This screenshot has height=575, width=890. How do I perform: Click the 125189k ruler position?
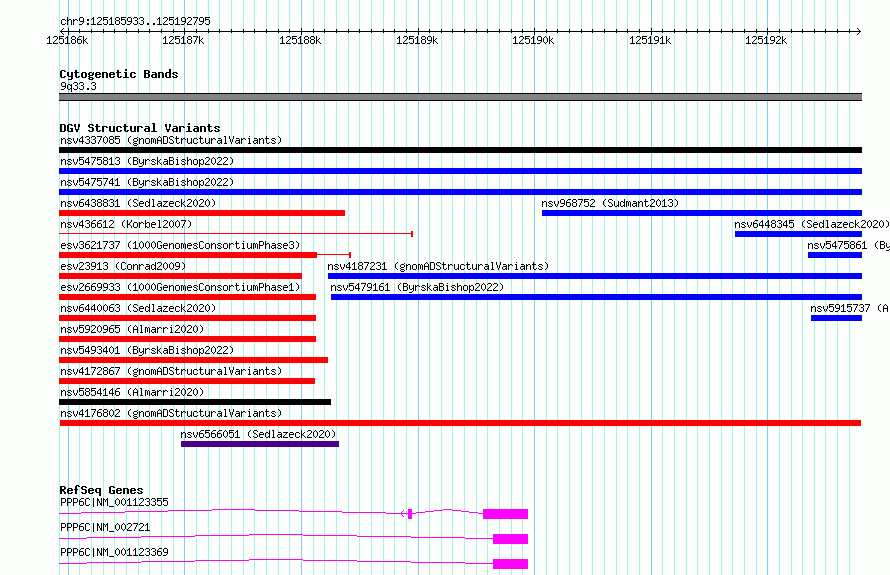[x=417, y=40]
